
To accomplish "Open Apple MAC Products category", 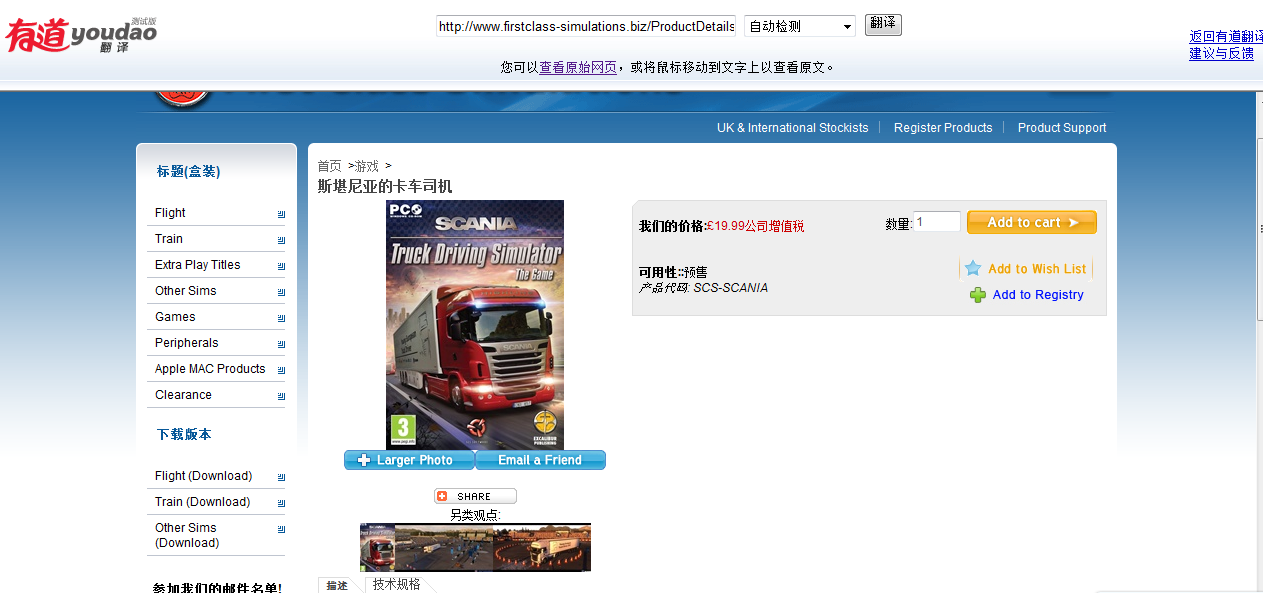I will click(x=210, y=369).
